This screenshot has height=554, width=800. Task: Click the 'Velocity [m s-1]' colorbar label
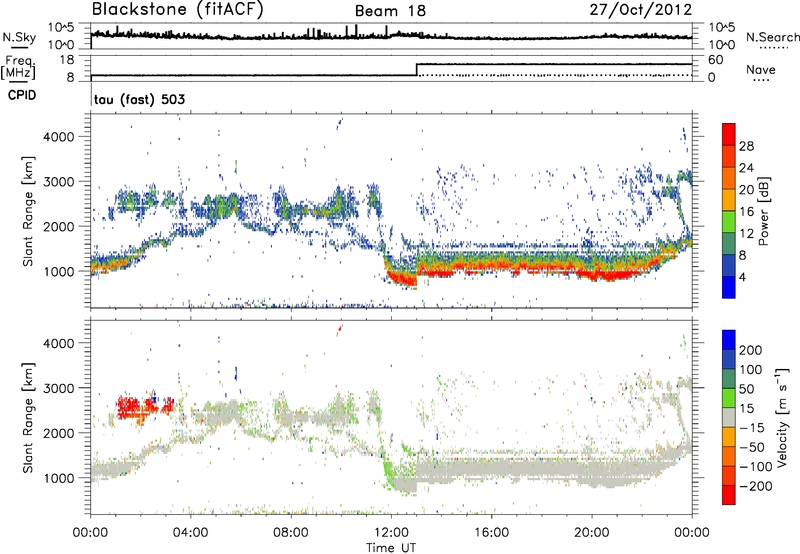[x=781, y=417]
